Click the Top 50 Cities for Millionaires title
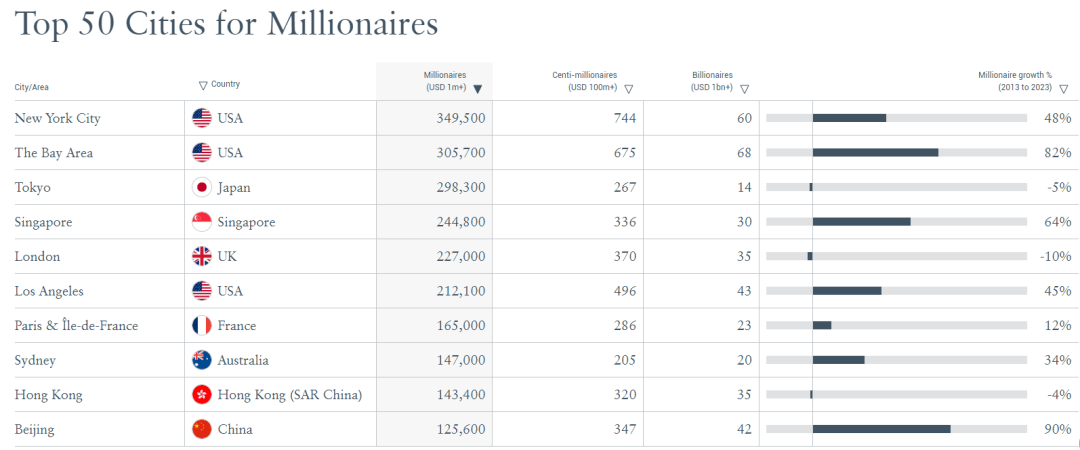Screen dimensions: 1080x450 pos(227,25)
